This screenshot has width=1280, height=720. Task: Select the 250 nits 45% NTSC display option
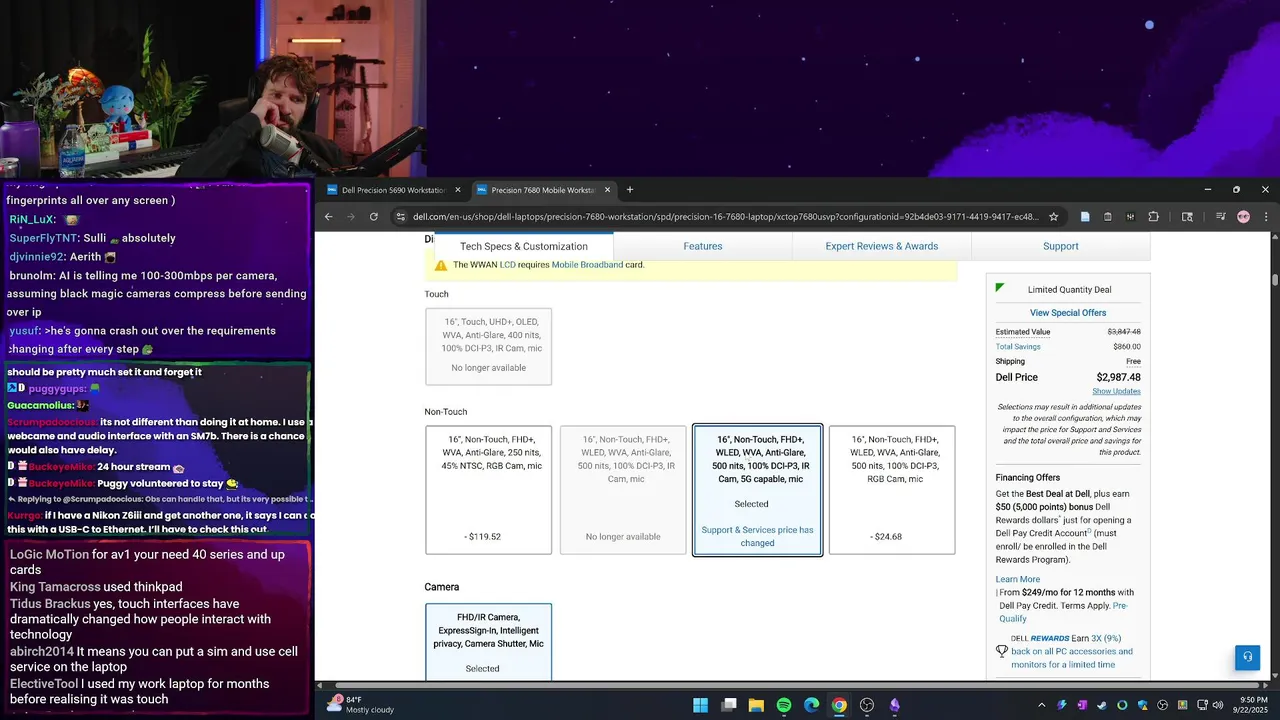pyautogui.click(x=488, y=490)
